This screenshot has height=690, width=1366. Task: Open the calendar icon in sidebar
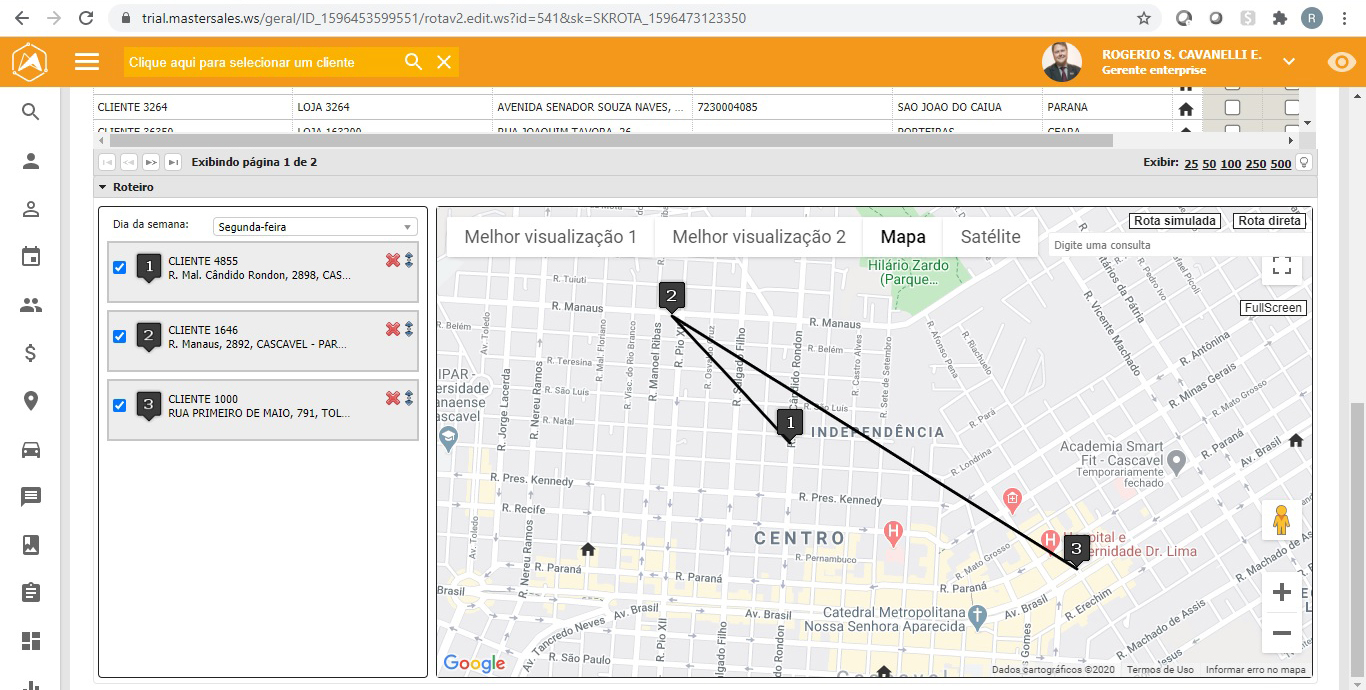click(x=31, y=257)
